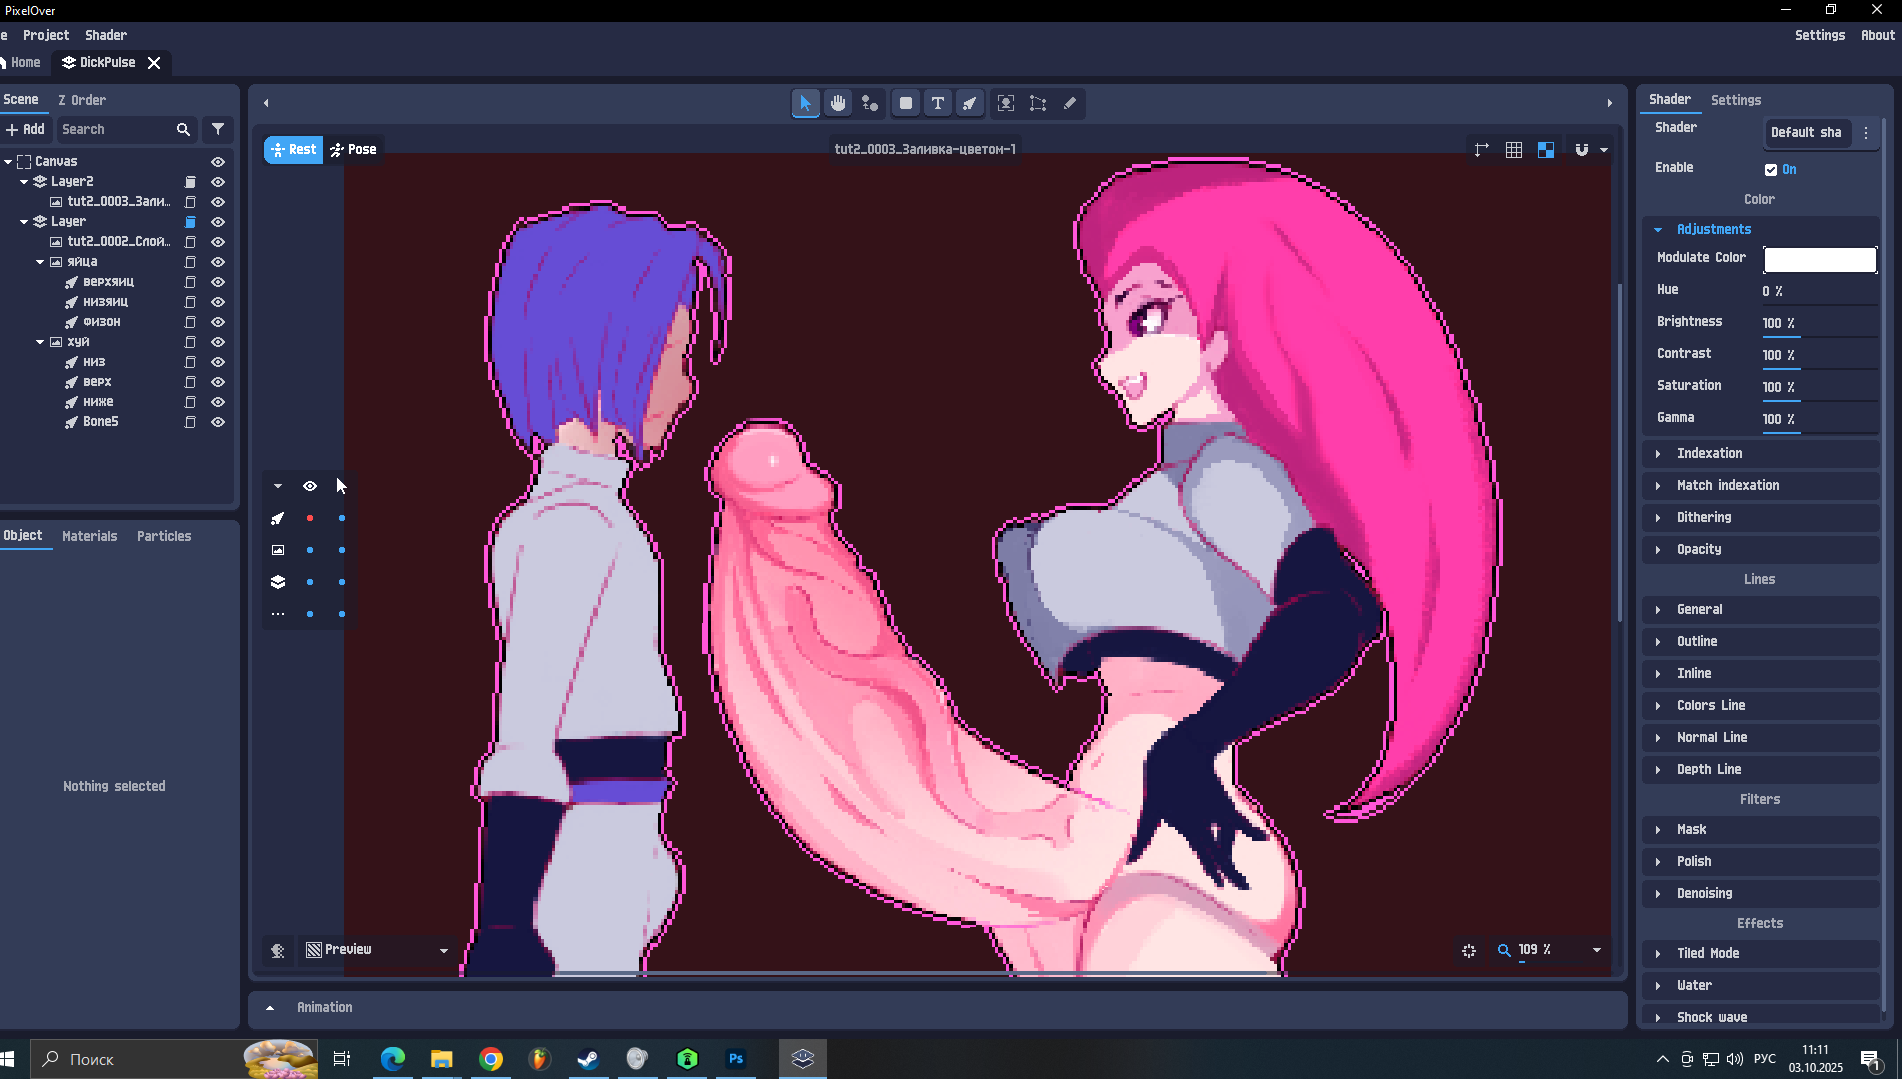Image resolution: width=1902 pixels, height=1079 pixels.
Task: Collapse the Adjustments section
Action: pos(1761,229)
